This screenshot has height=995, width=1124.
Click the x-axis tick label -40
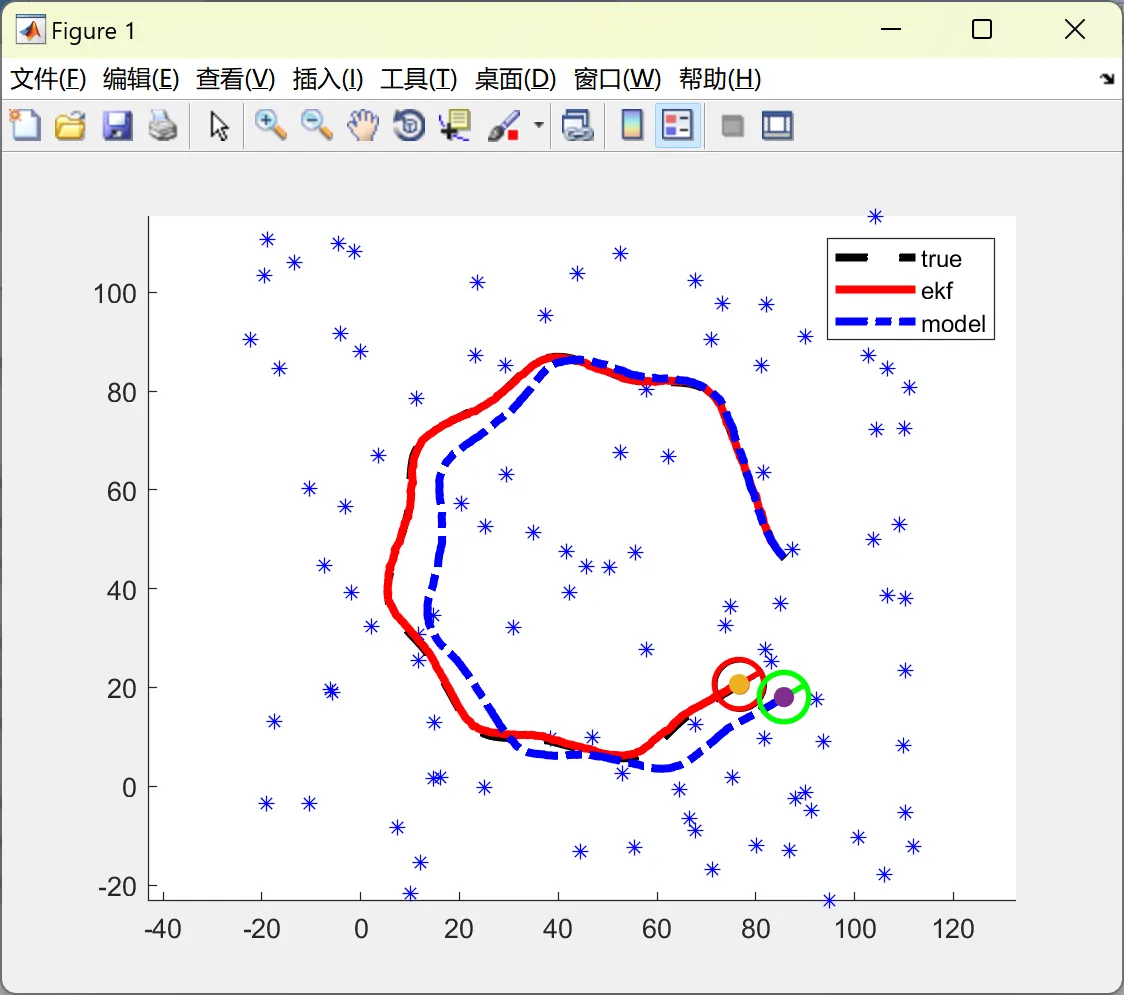point(163,929)
